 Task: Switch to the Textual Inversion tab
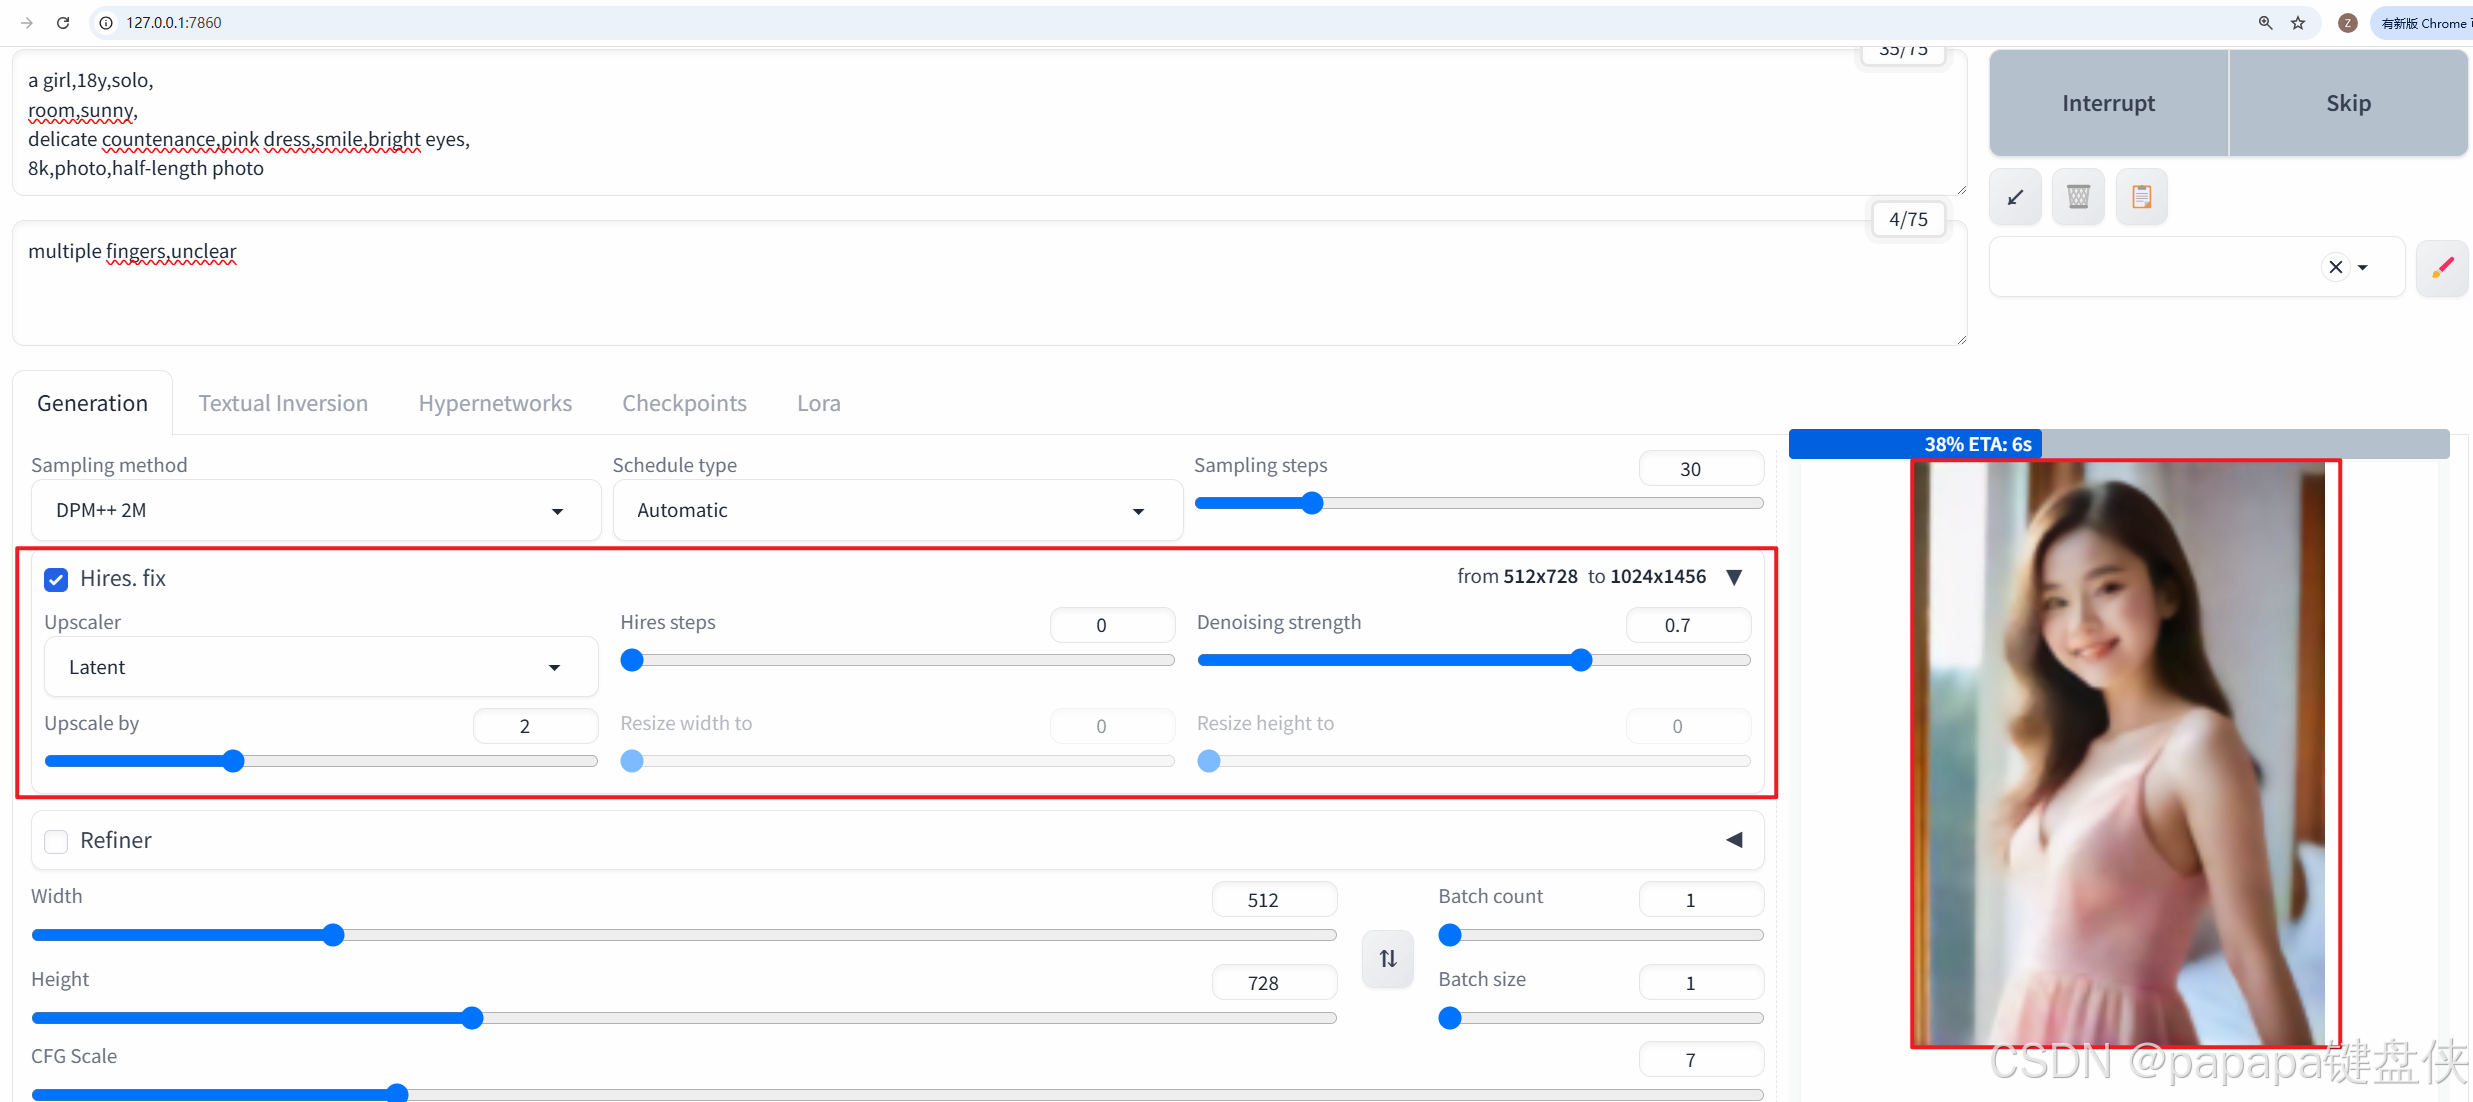283,403
